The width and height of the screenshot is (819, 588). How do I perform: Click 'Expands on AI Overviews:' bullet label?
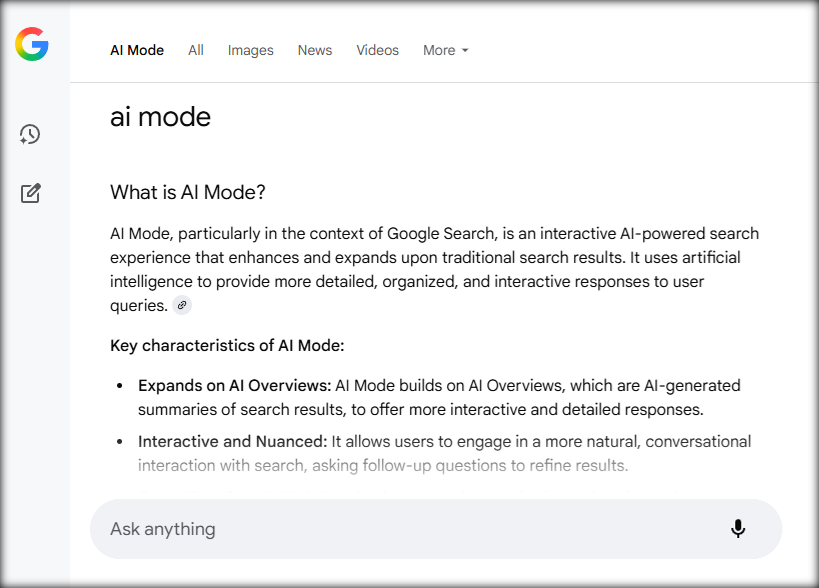(235, 385)
